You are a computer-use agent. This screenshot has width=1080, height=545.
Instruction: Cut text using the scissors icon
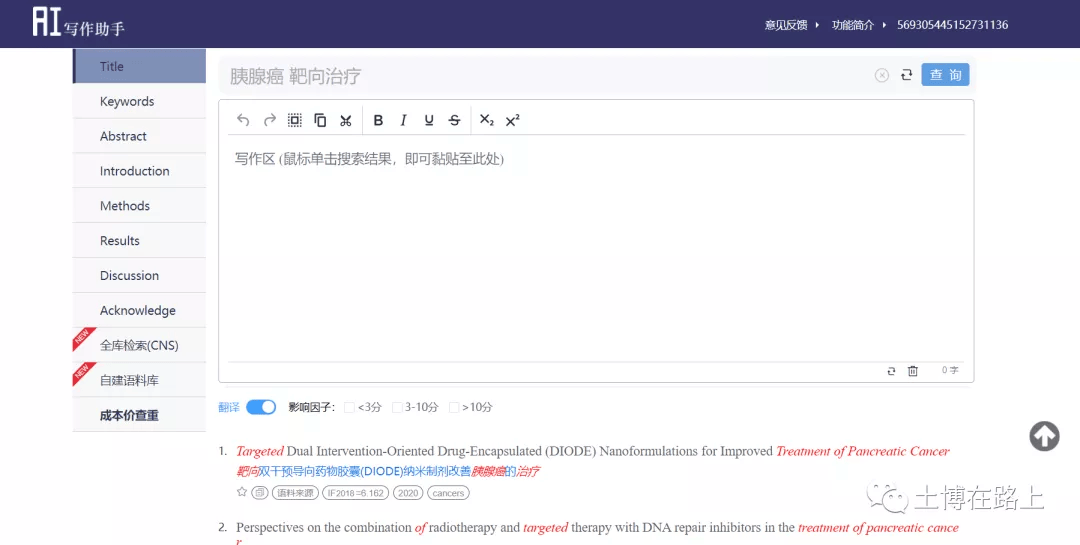346,121
